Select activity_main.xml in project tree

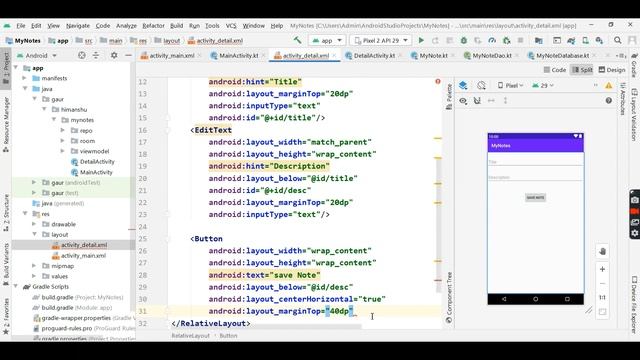(x=83, y=256)
